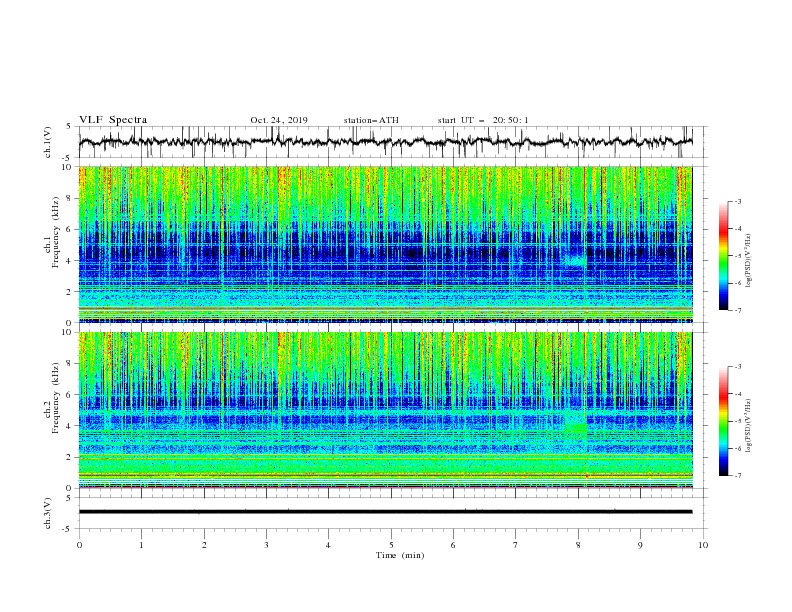The width and height of the screenshot is (792, 612).
Task: Click the "2" kHz tick on ch.2 frequency axis
Action: (x=70, y=457)
